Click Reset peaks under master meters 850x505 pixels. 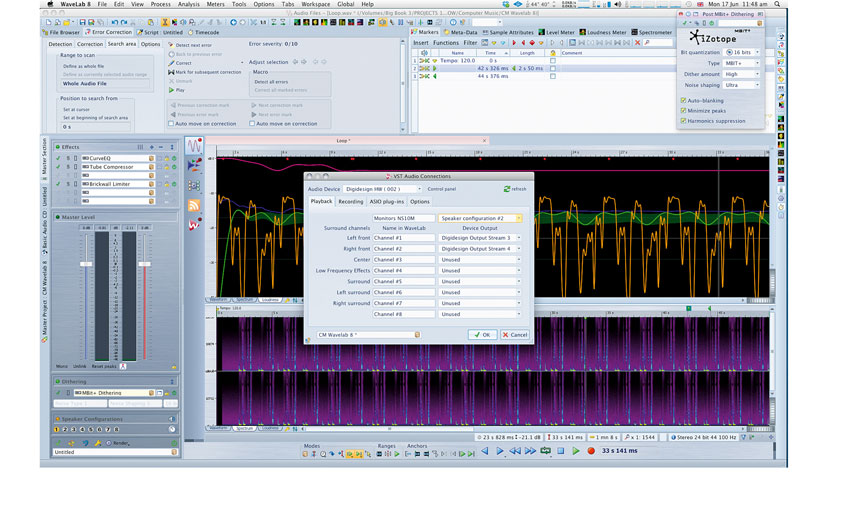pos(104,366)
